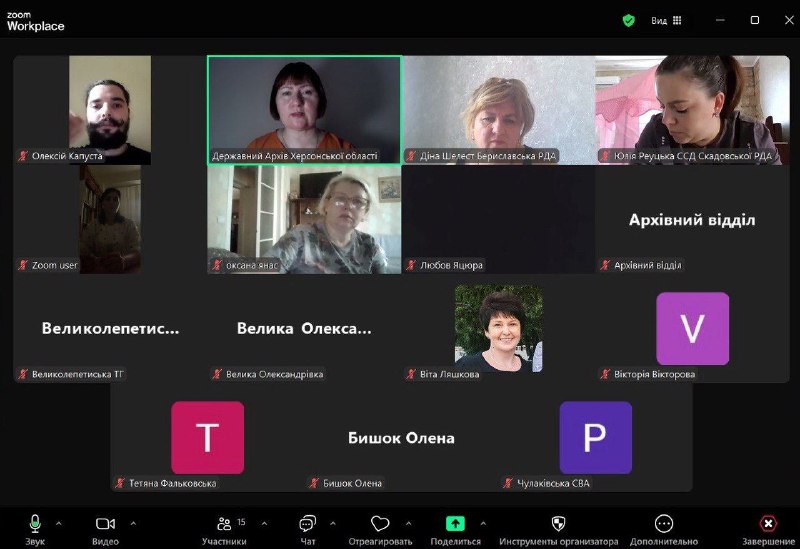This screenshot has height=549, width=800.
Task: Toggle the microphone Звук button
Action: point(35,524)
